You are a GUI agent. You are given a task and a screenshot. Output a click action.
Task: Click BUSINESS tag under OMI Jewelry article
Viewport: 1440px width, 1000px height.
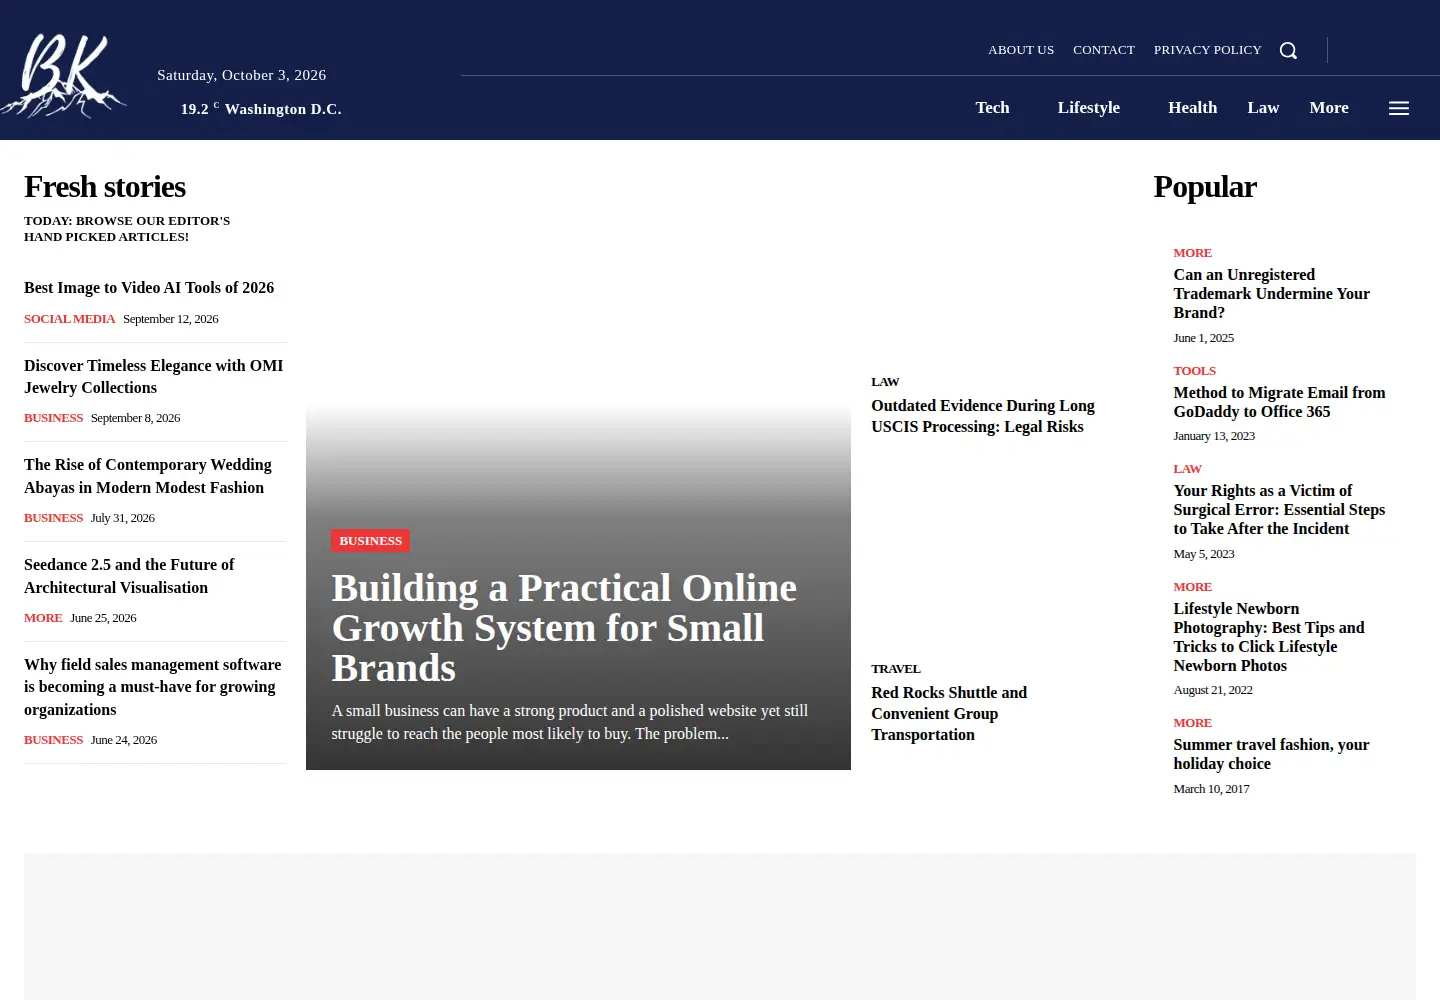pos(53,418)
